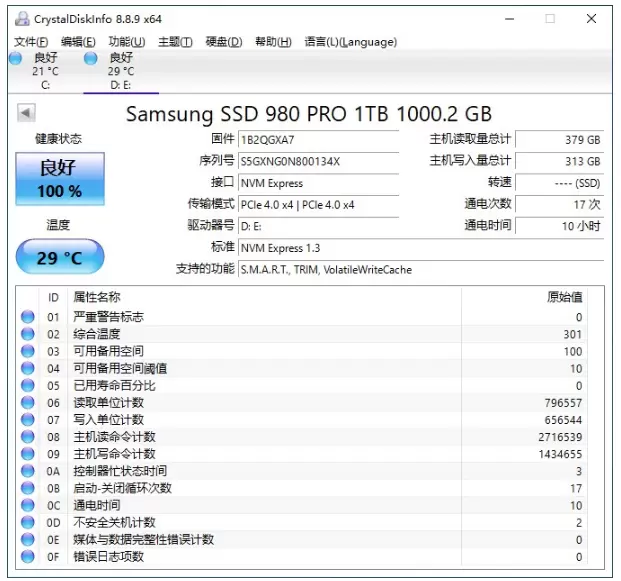This screenshot has height=581, width=621.
Task: Click the 原始值 column header
Action: [563, 297]
